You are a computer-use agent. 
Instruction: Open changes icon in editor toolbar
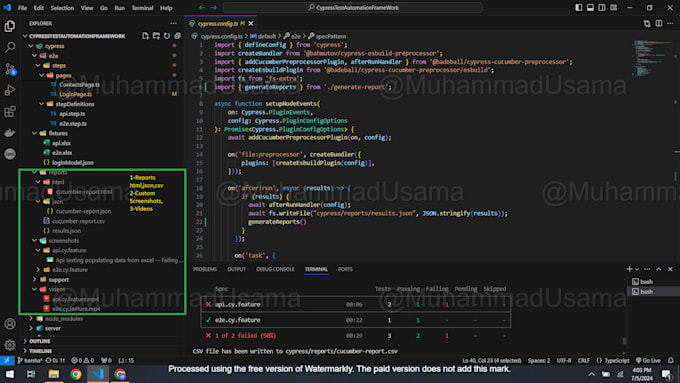[x=647, y=23]
